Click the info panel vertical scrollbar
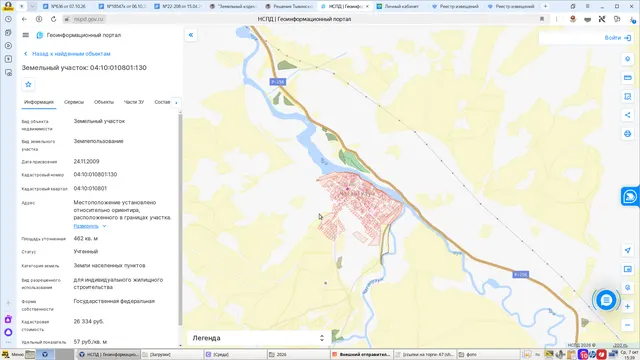 180,220
